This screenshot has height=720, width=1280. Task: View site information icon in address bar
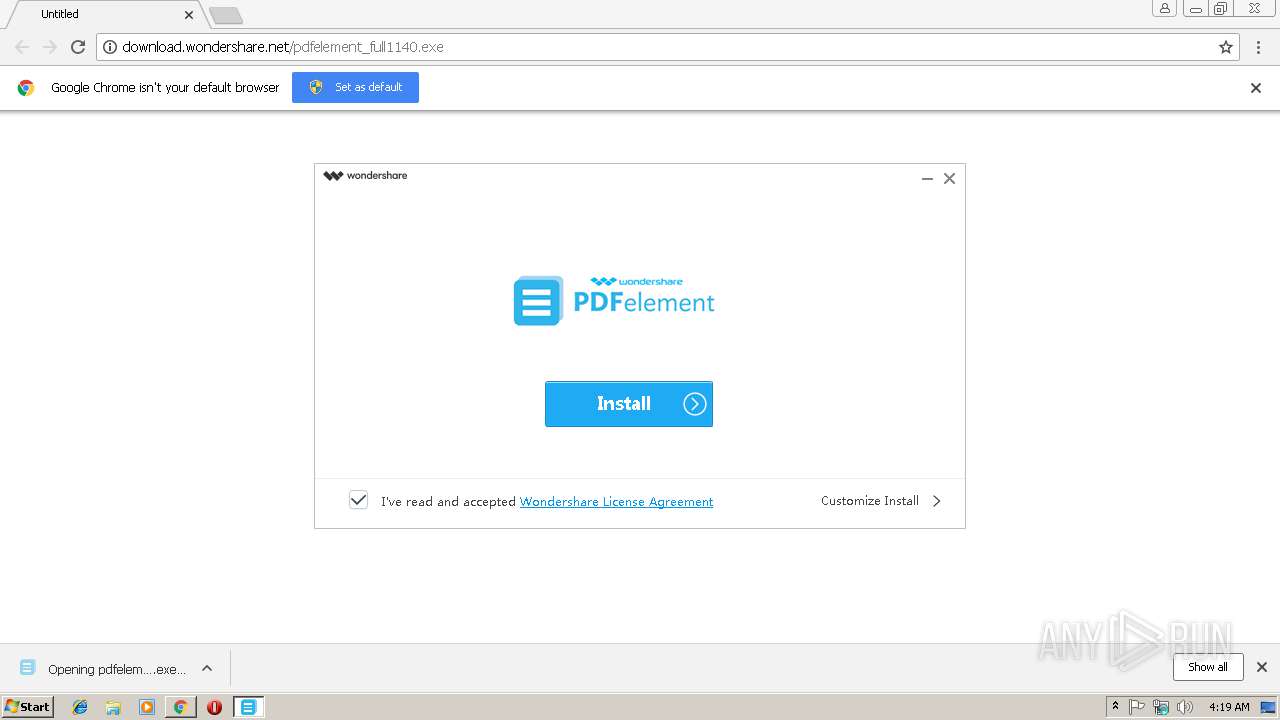click(x=110, y=47)
